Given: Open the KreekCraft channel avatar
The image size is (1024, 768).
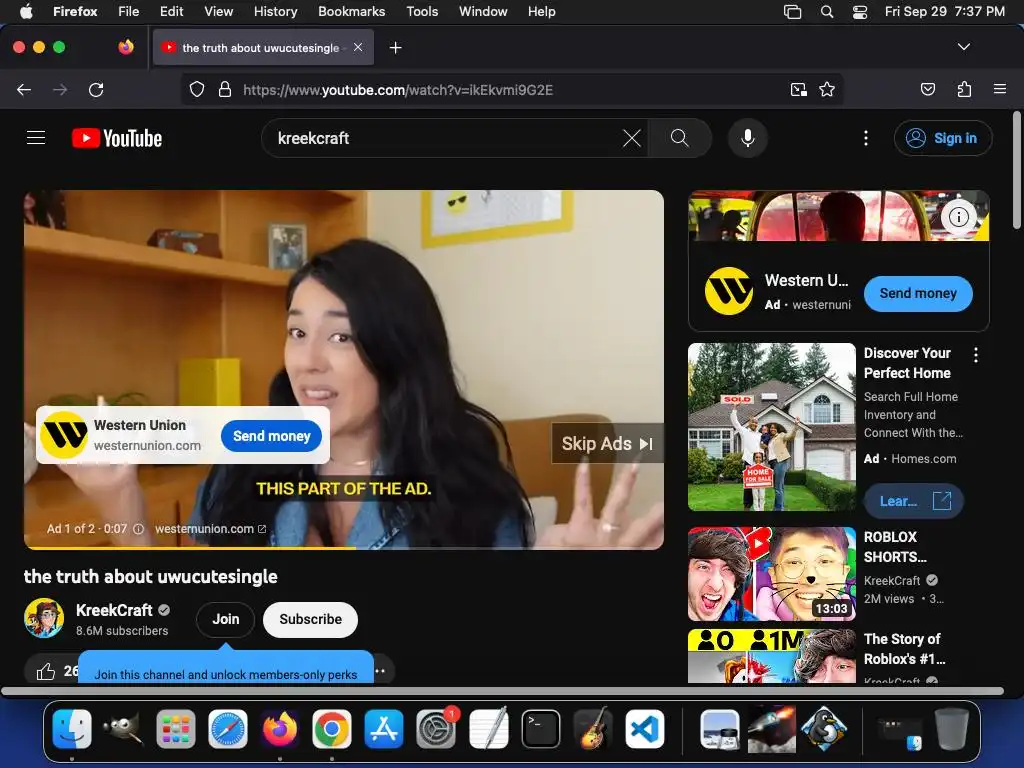Looking at the screenshot, I should (x=44, y=618).
